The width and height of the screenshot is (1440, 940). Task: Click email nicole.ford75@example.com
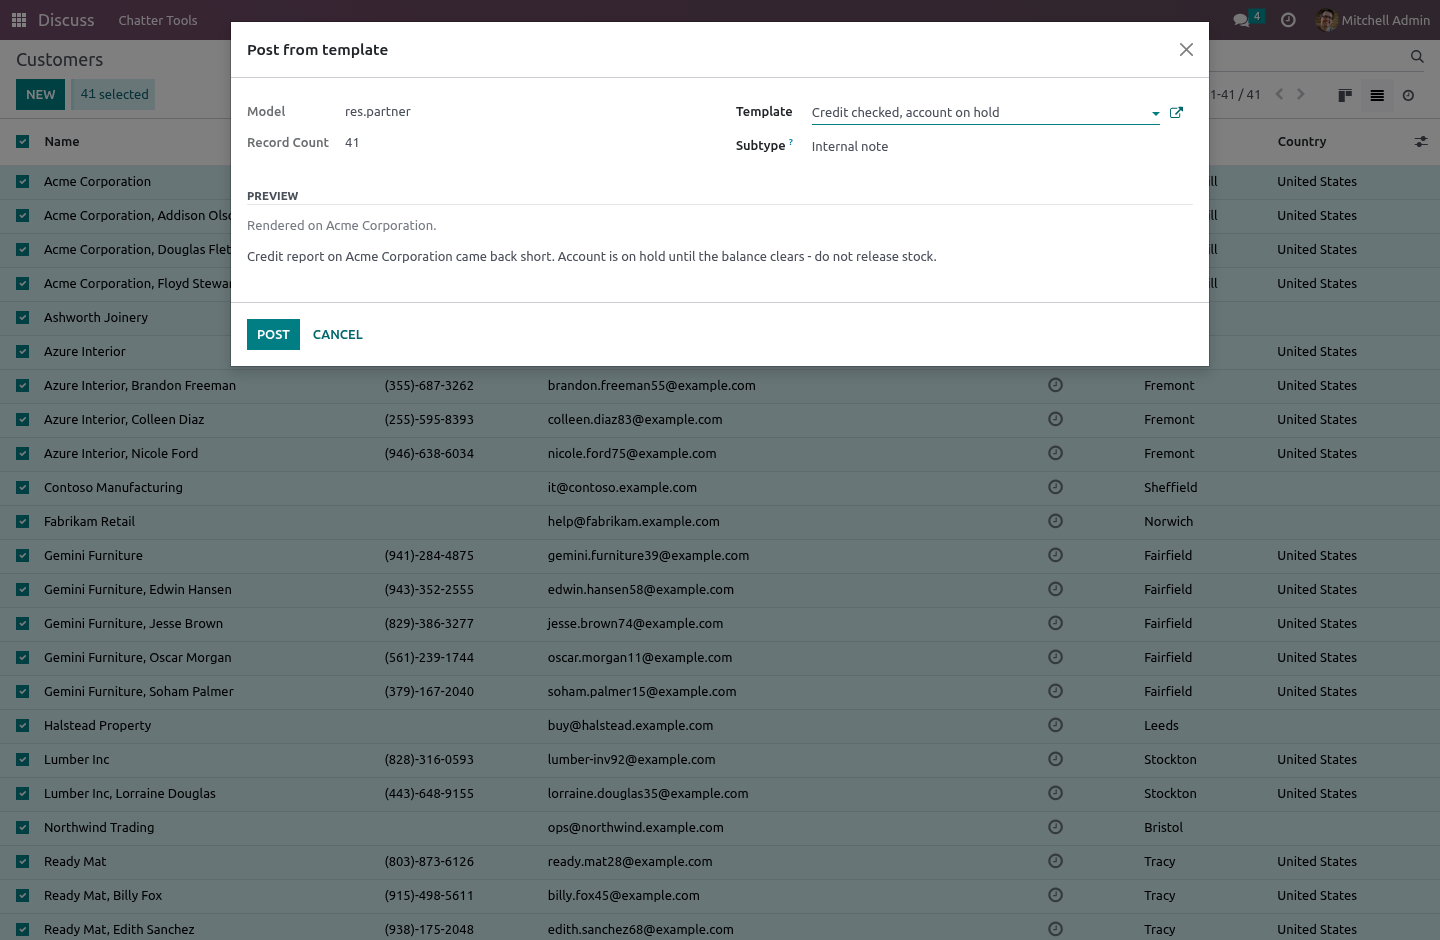632,454
